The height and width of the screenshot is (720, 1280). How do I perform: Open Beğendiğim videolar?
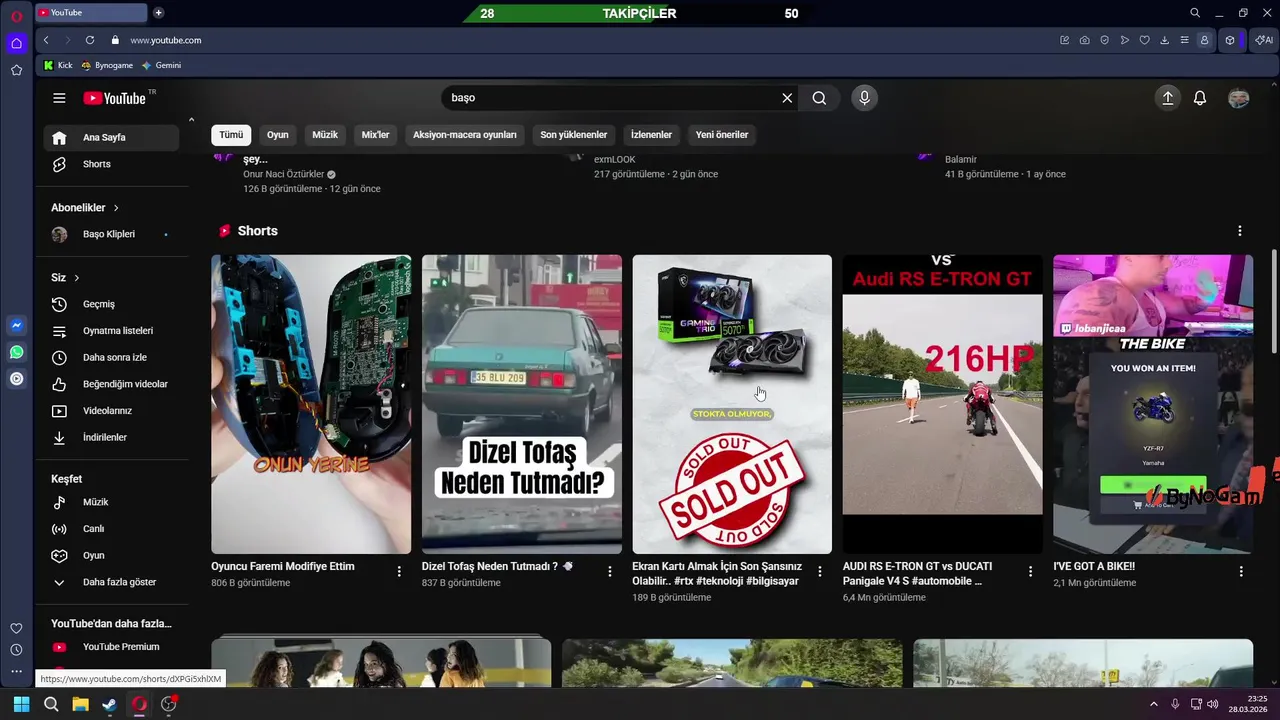[111, 384]
